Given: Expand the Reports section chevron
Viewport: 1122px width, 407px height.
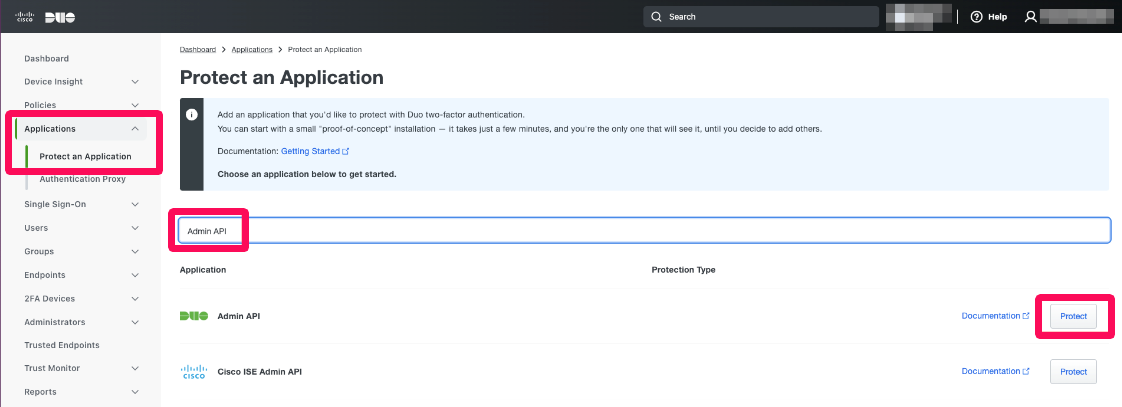Looking at the screenshot, I should tap(135, 392).
